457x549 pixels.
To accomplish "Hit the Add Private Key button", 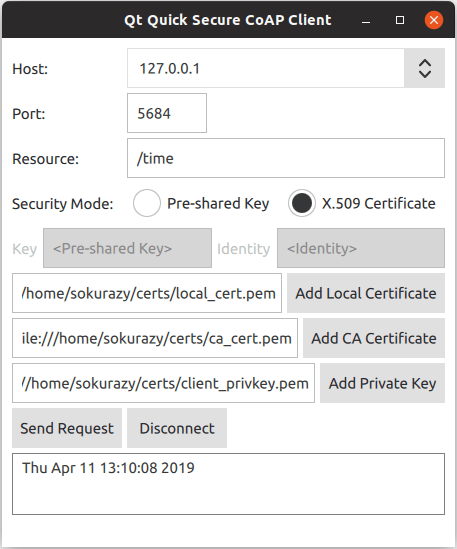I will pyautogui.click(x=382, y=383).
